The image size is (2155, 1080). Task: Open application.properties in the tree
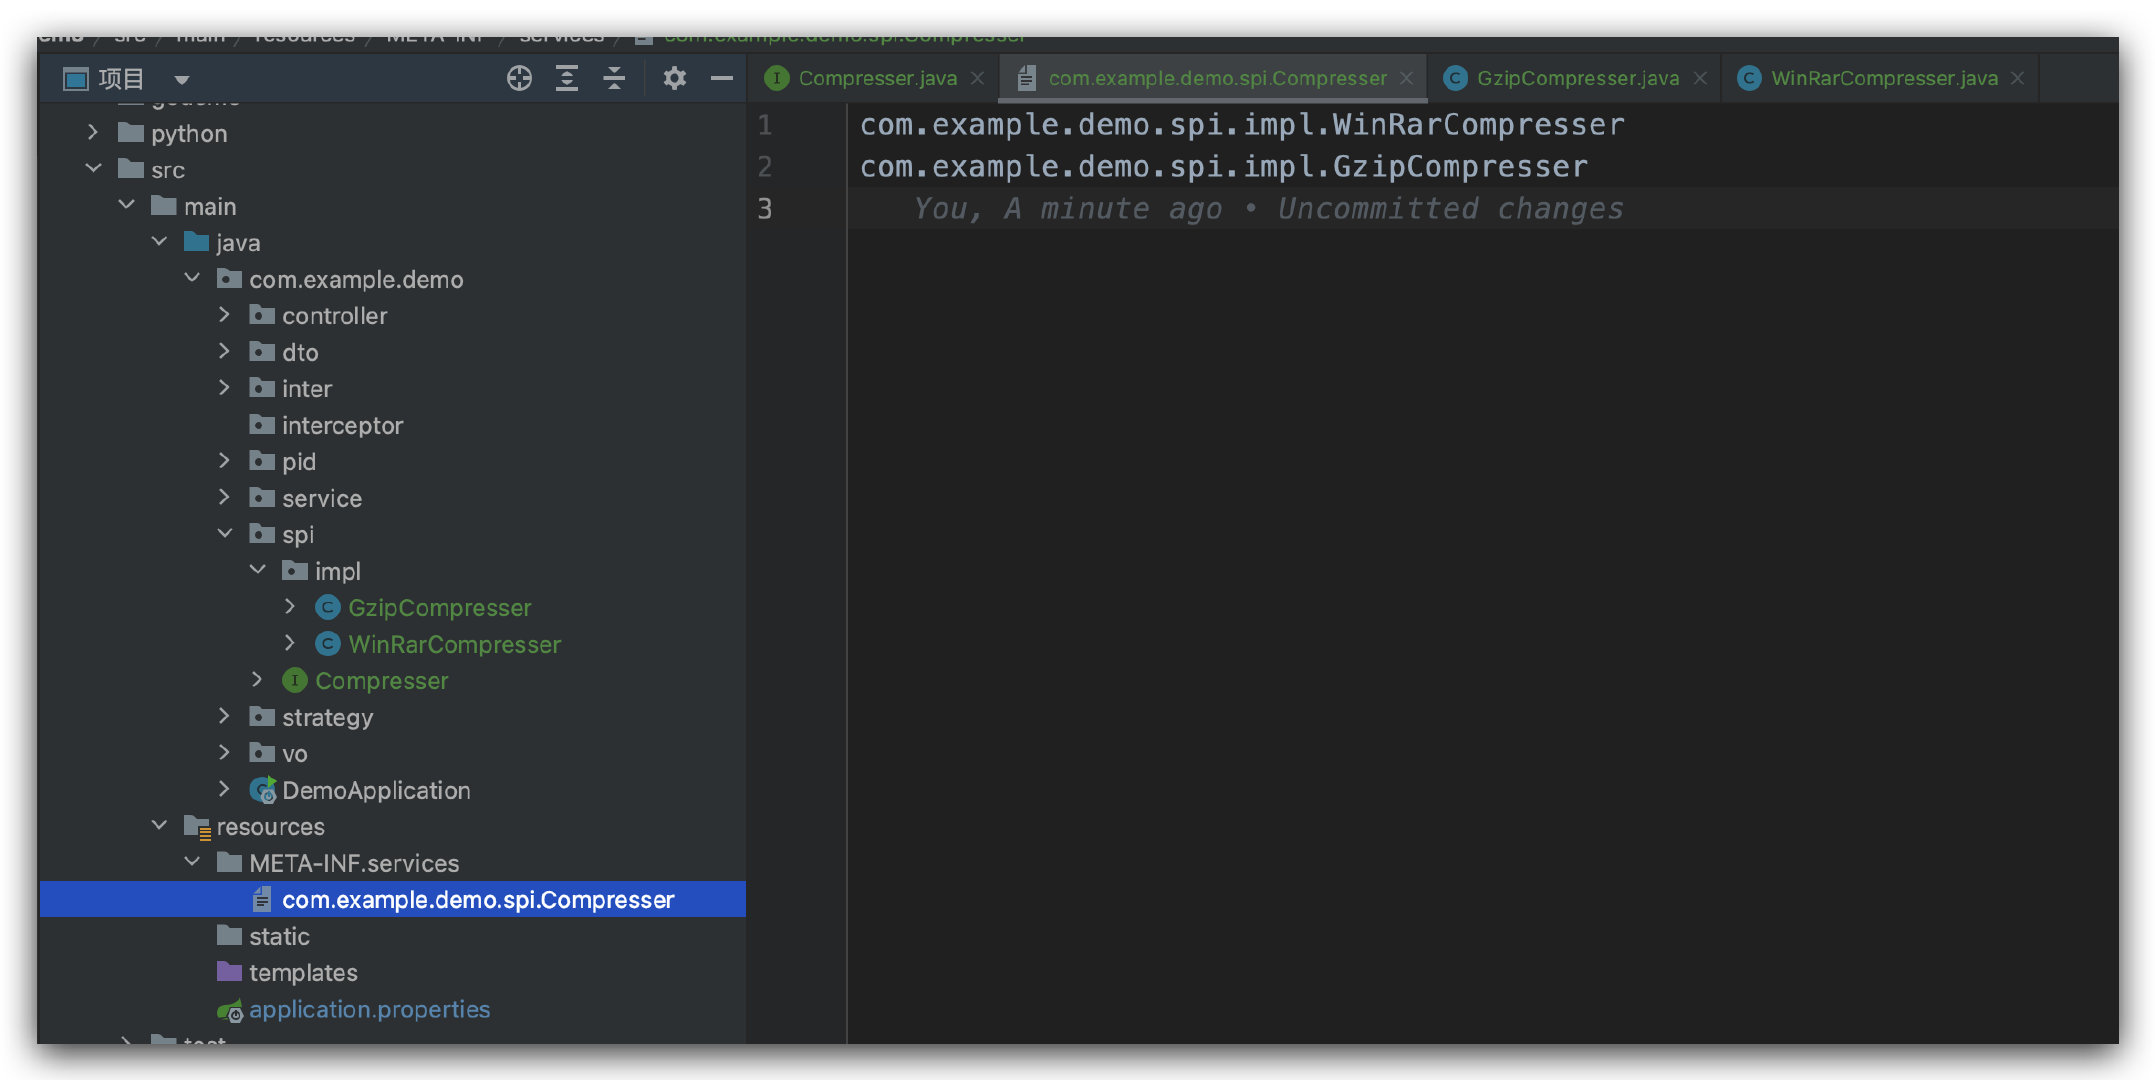[x=369, y=1009]
